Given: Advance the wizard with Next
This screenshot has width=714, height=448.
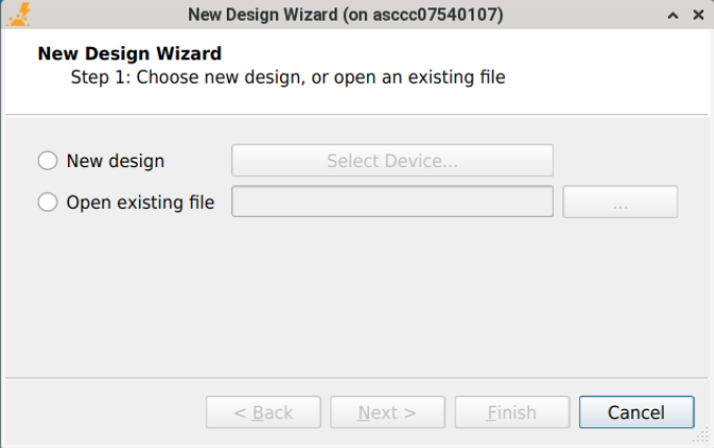Looking at the screenshot, I should (387, 413).
